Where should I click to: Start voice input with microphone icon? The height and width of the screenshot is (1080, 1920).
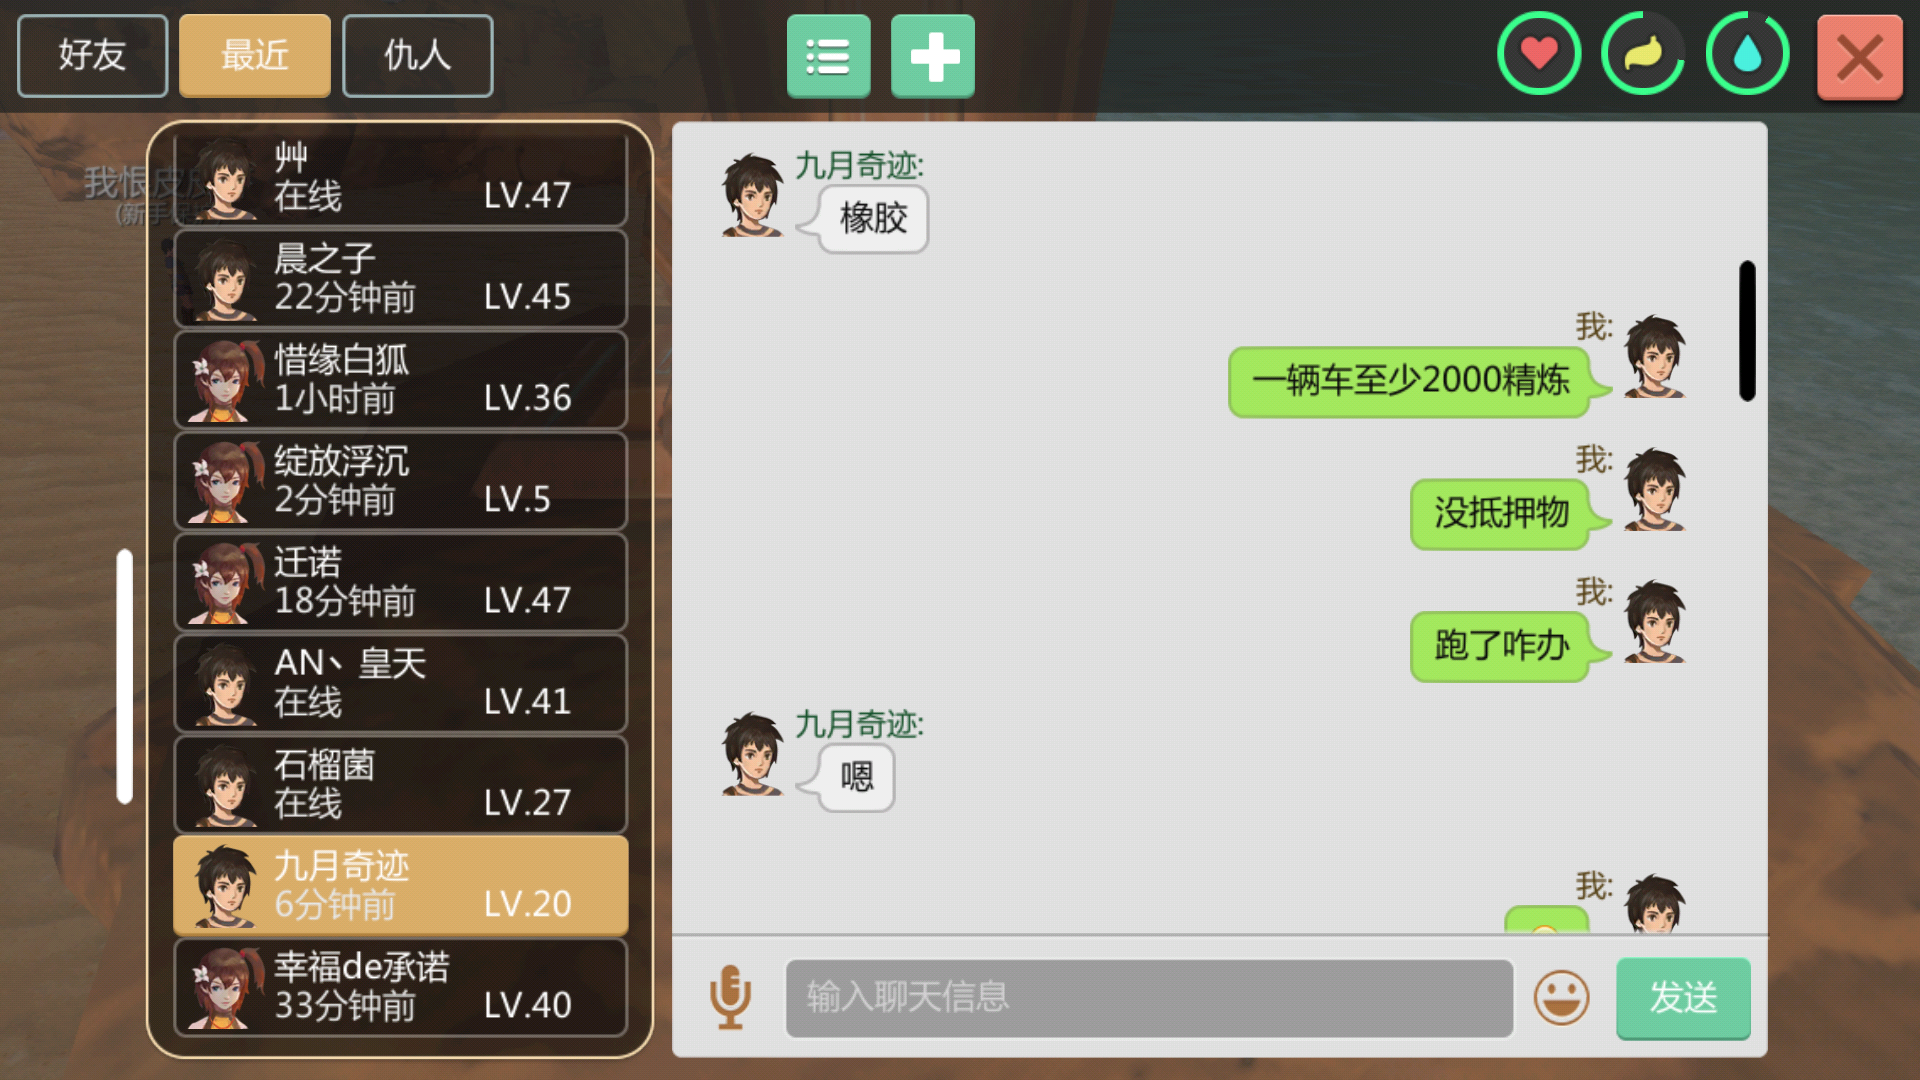730,997
